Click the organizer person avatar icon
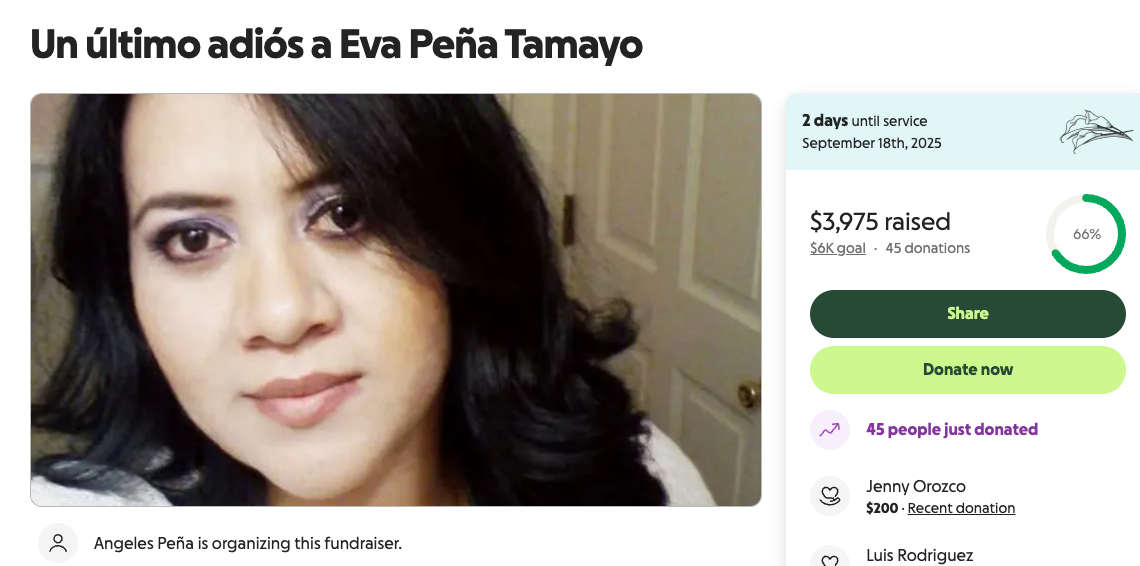Screen dimensions: 1140x566 tap(58, 543)
